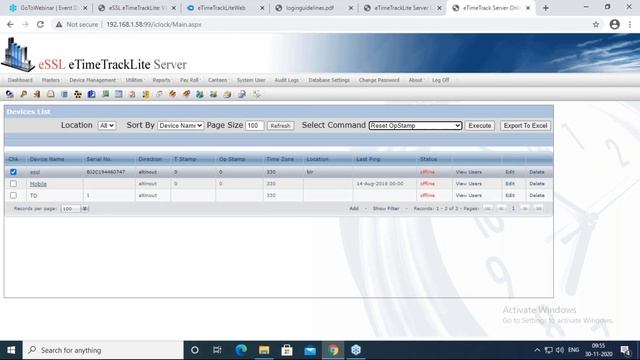Viewport: 640px width, 360px height.
Task: Click Delete in the TD row
Action: [537, 196]
